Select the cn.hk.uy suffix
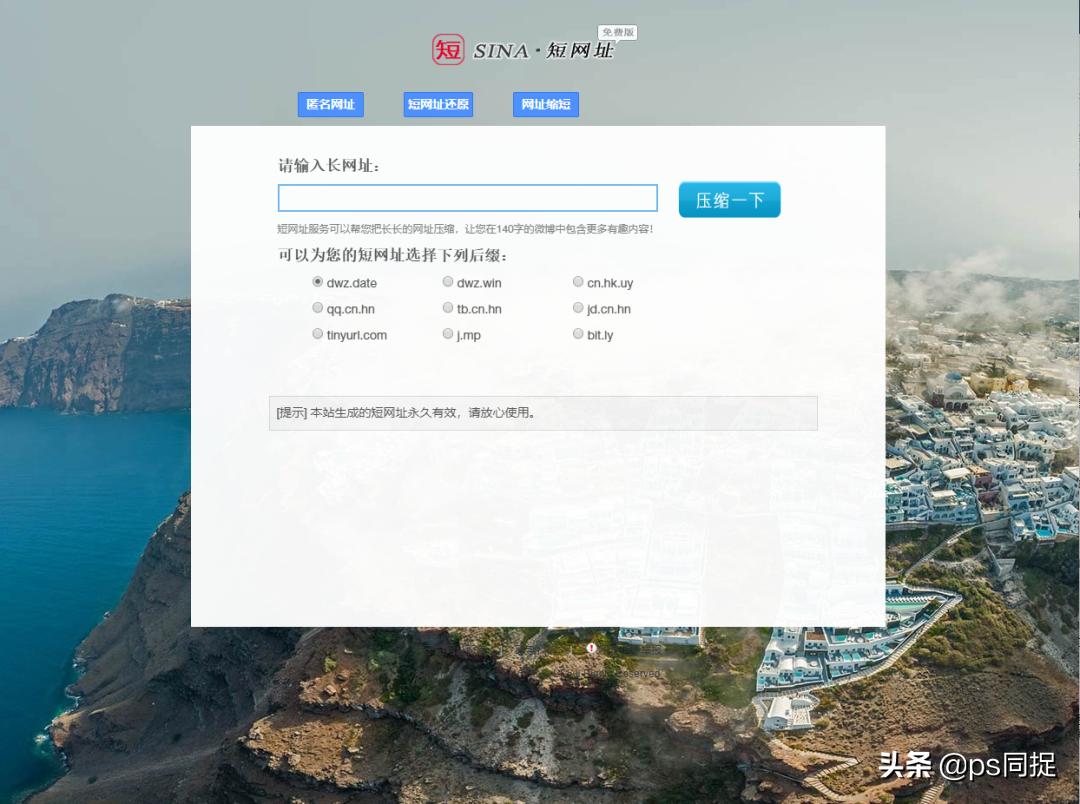The height and width of the screenshot is (804, 1080). tap(578, 281)
